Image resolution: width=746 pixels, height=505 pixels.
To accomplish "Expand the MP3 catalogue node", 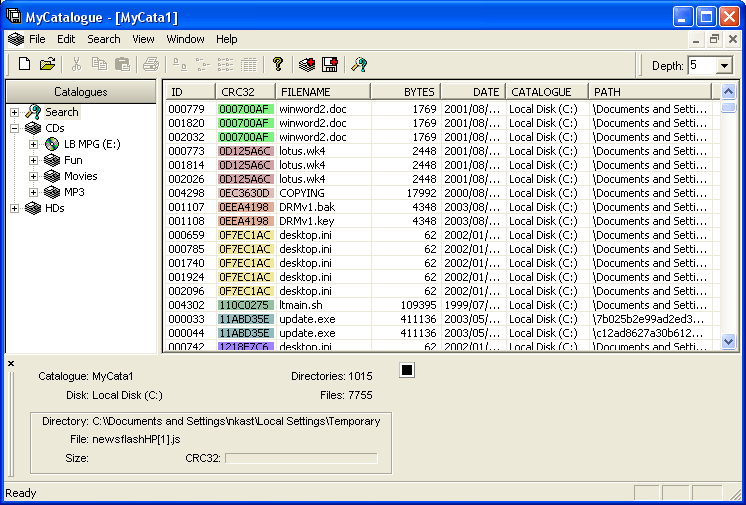I will [33, 192].
